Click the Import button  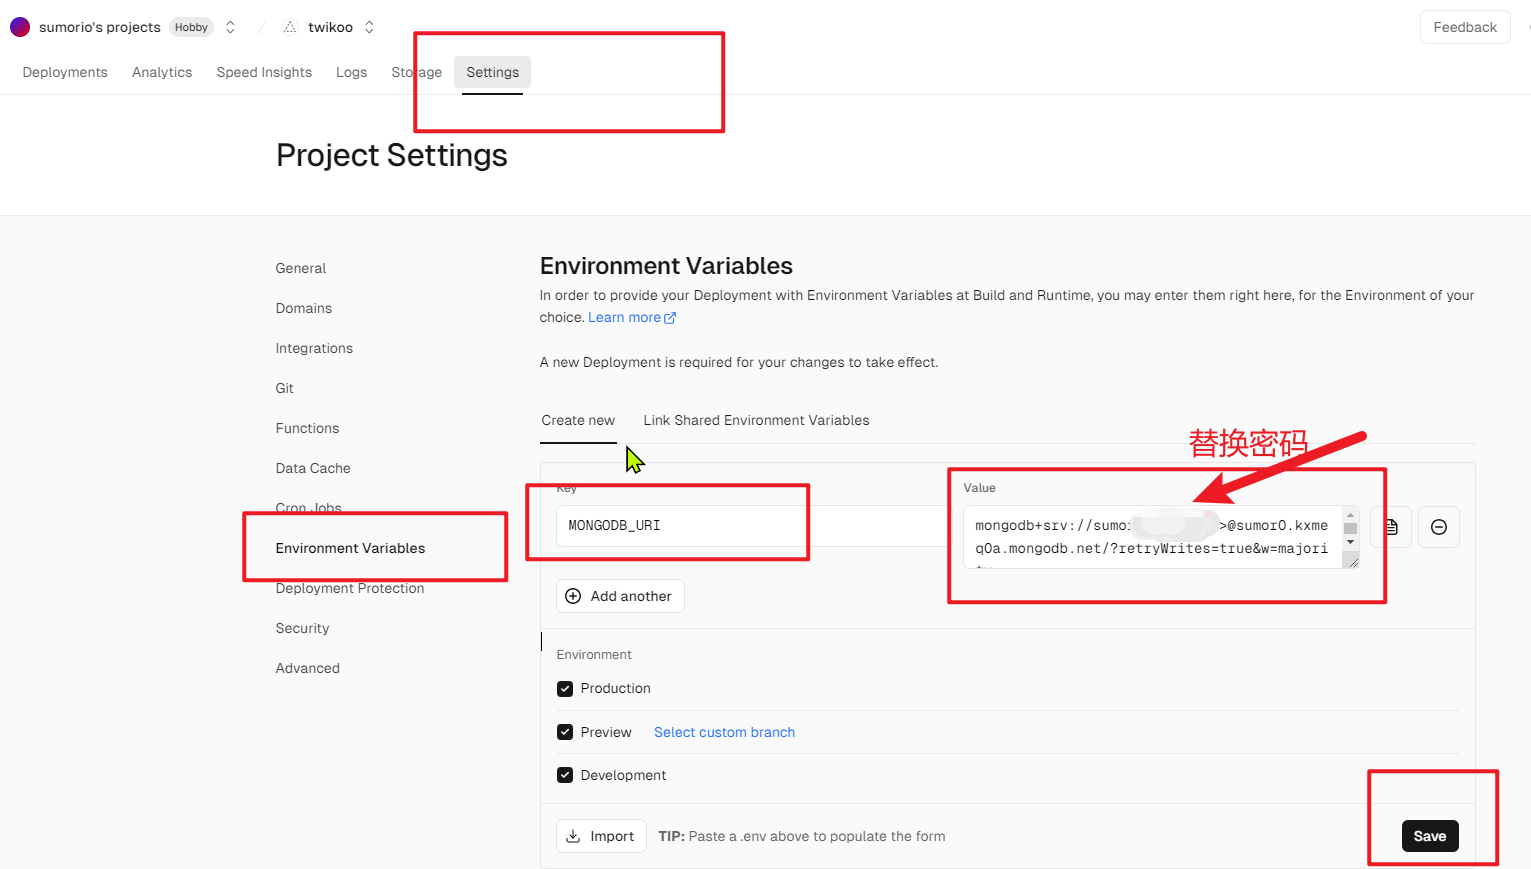[x=601, y=836]
